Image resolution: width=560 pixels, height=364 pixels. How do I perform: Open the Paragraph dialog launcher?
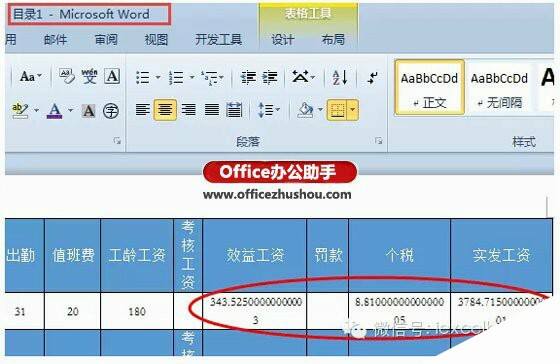tap(379, 141)
